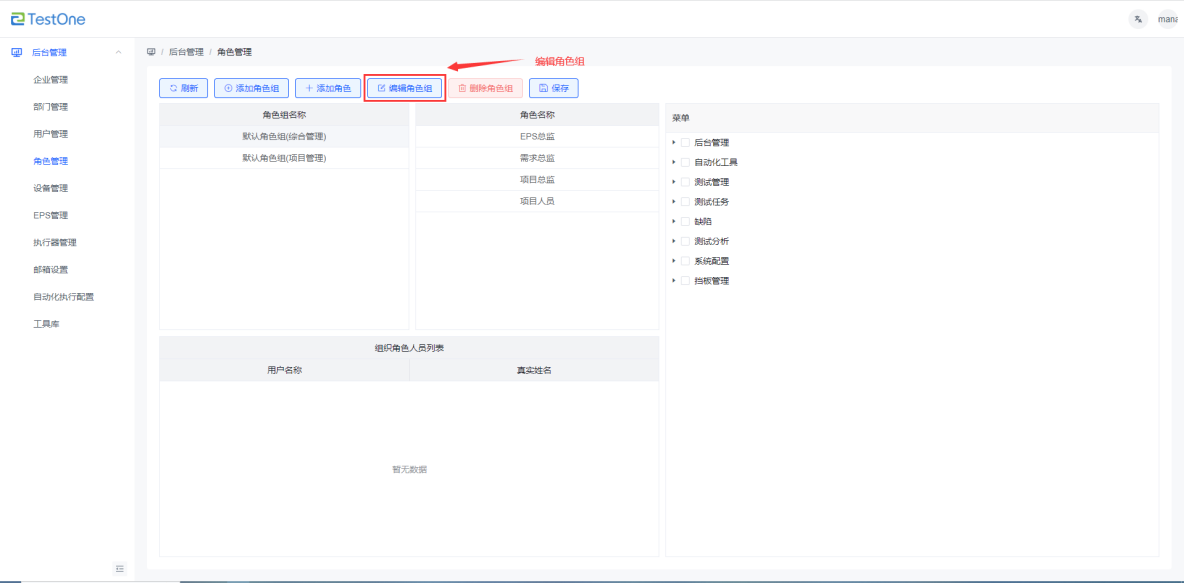Click the TestOne logo icon

[x=17, y=19]
